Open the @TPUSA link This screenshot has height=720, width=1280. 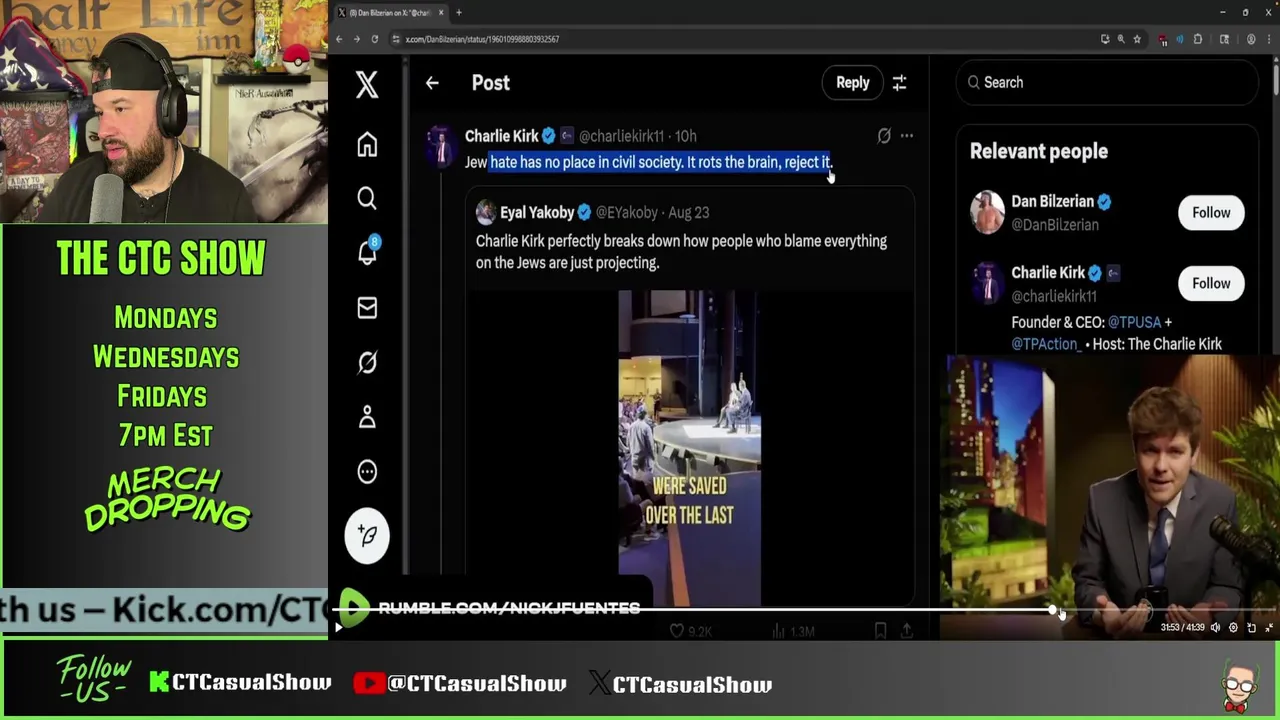pyautogui.click(x=1134, y=322)
